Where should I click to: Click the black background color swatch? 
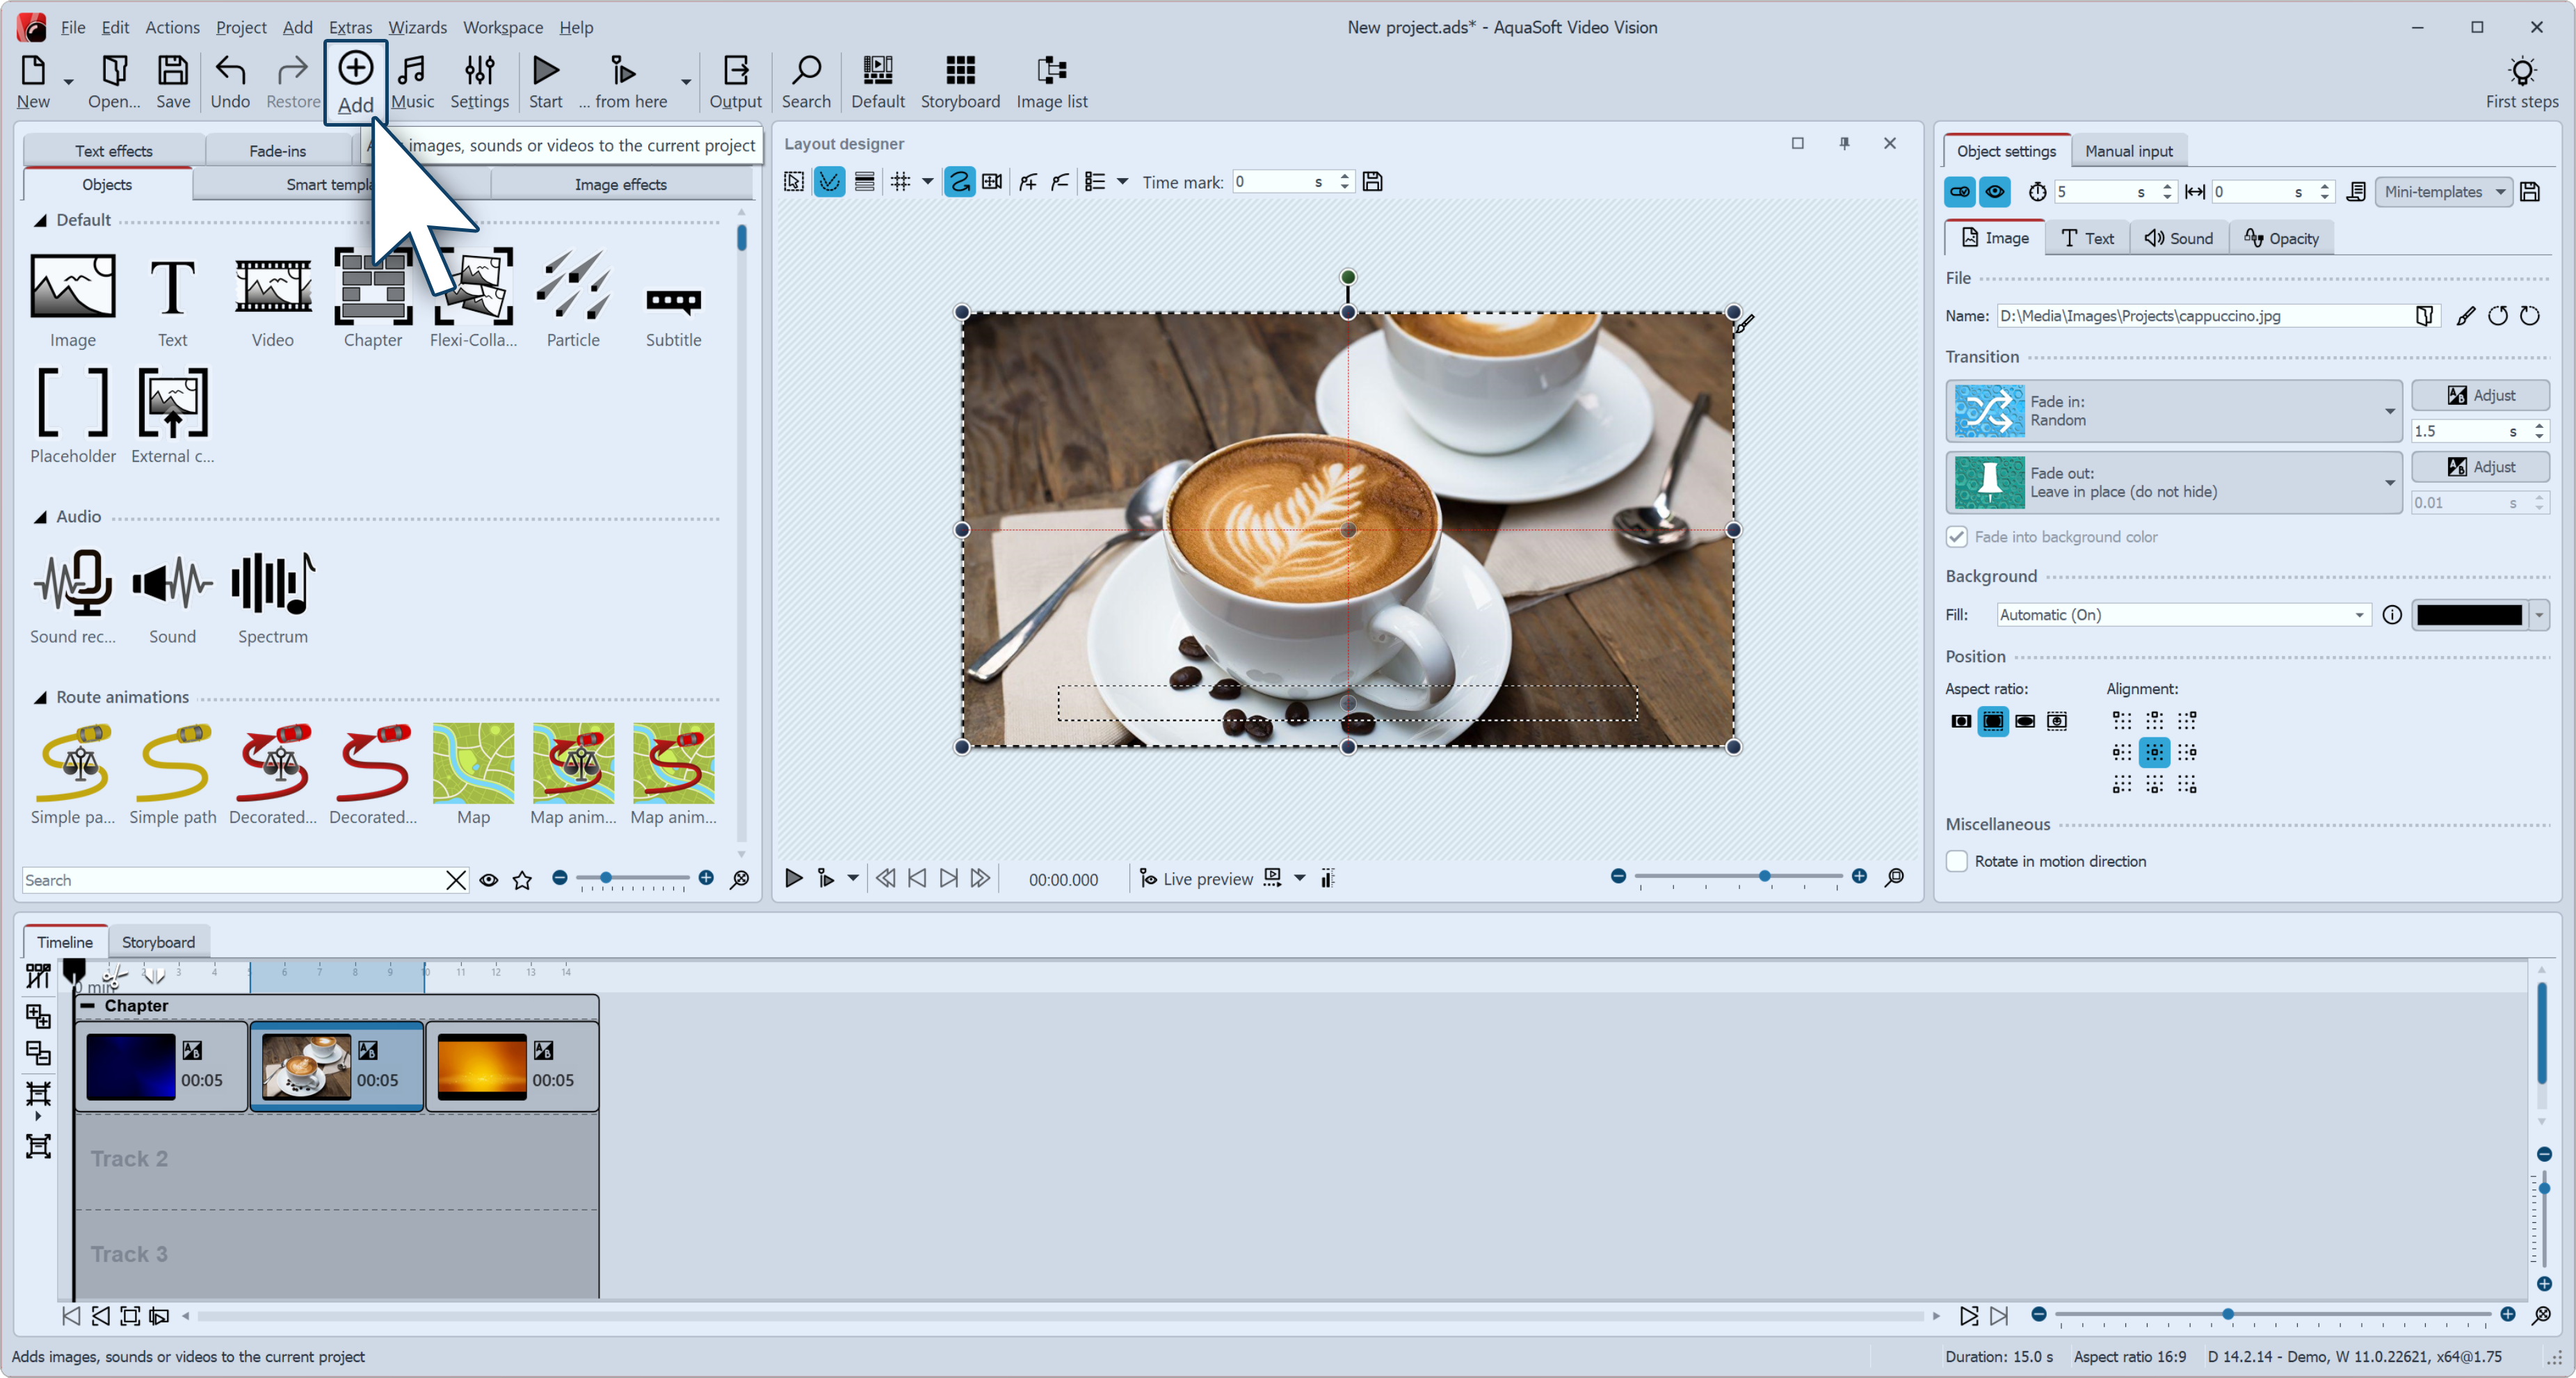click(2469, 615)
